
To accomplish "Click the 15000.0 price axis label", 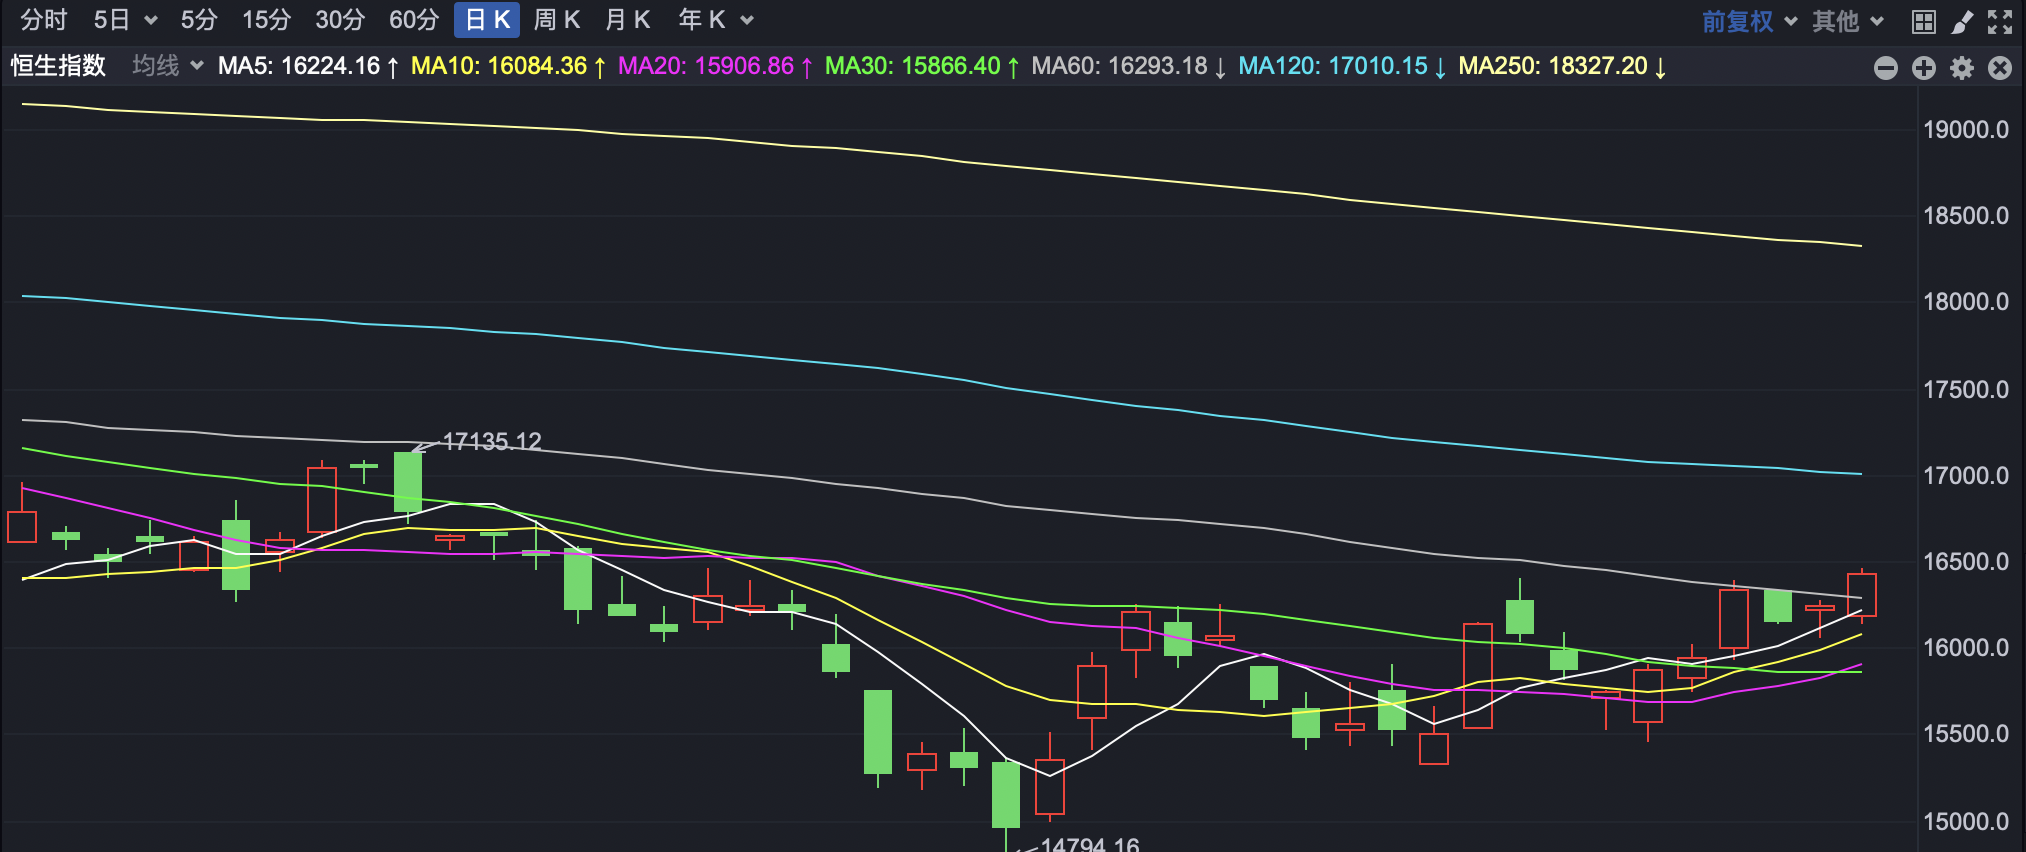I will tap(1966, 822).
